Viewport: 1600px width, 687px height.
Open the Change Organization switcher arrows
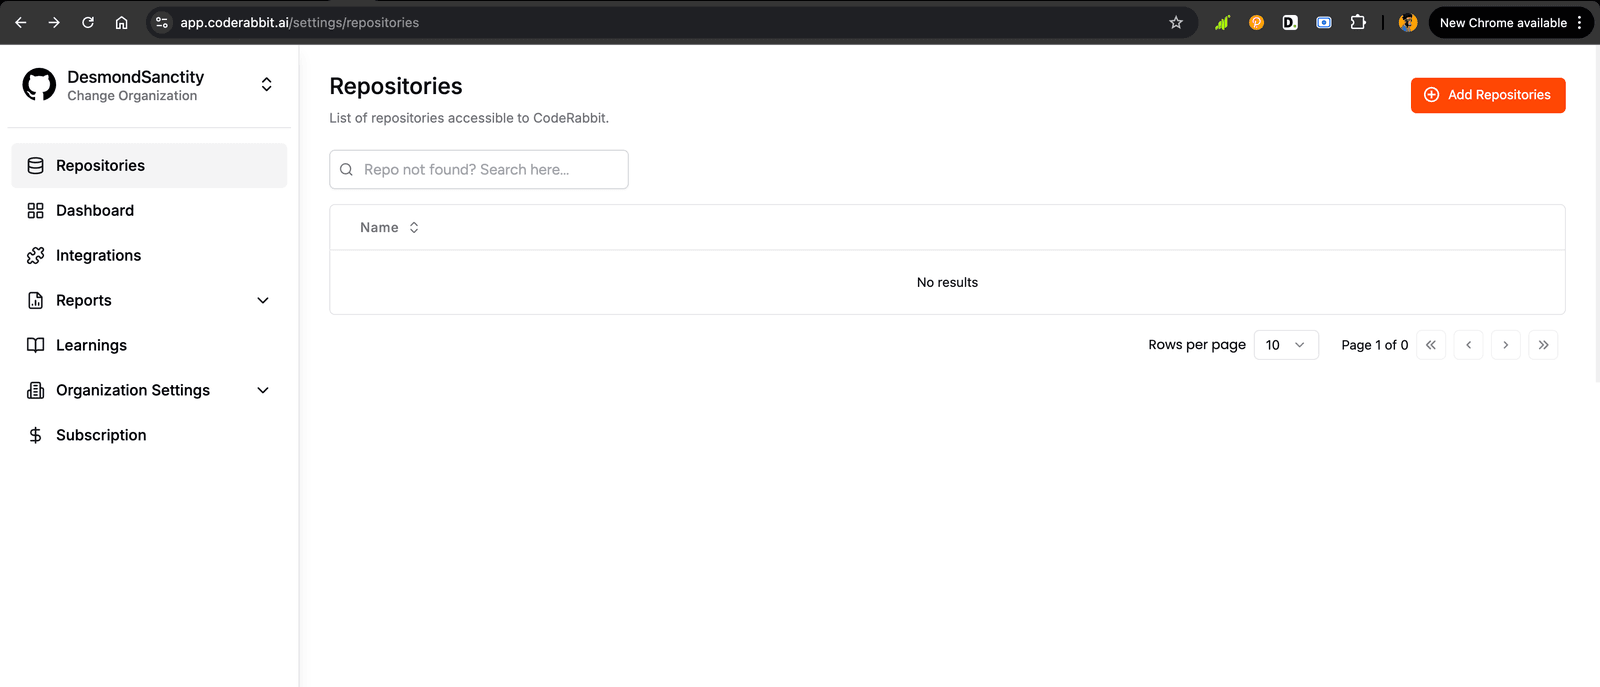[266, 85]
